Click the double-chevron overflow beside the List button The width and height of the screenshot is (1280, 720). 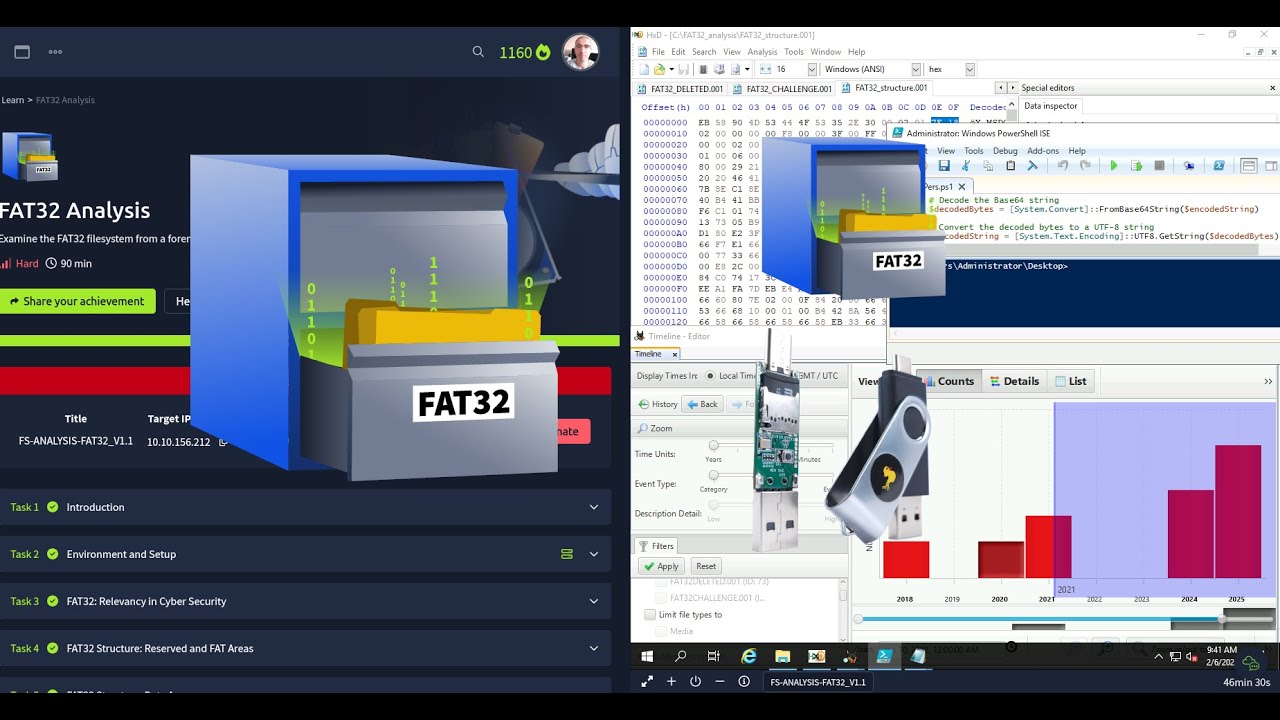pos(1268,381)
